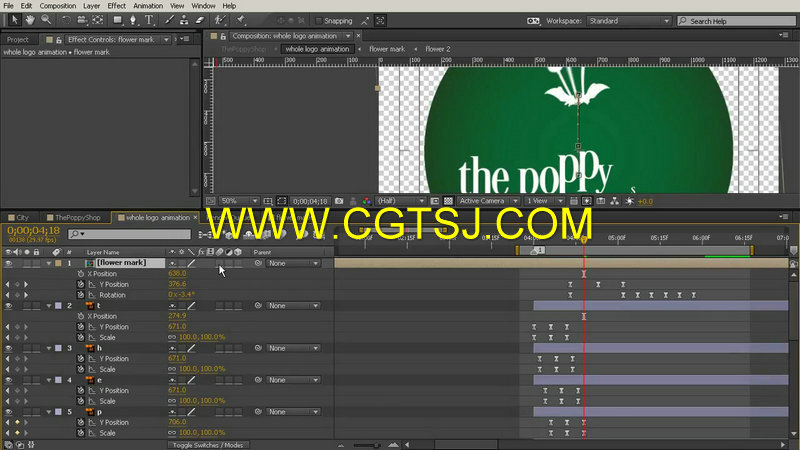
Task: Select the Rotation tool
Action: 66,20
